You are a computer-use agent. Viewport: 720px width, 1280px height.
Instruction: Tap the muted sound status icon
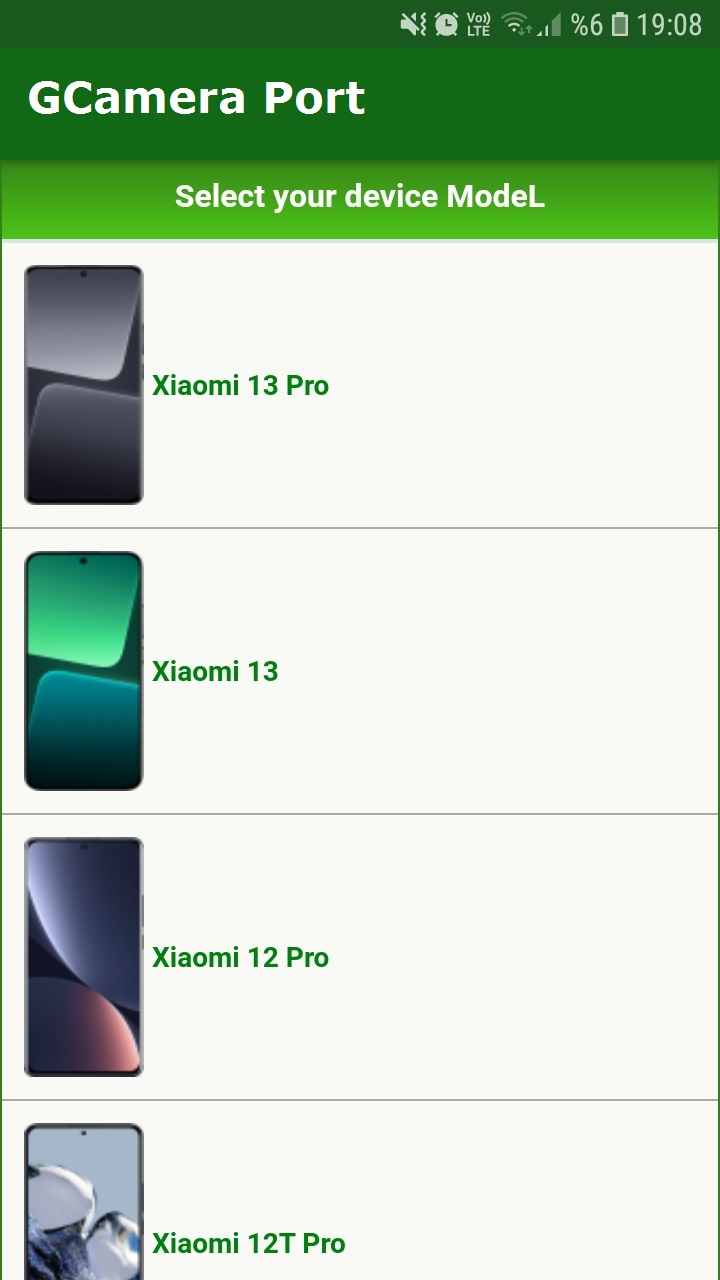[x=413, y=24]
